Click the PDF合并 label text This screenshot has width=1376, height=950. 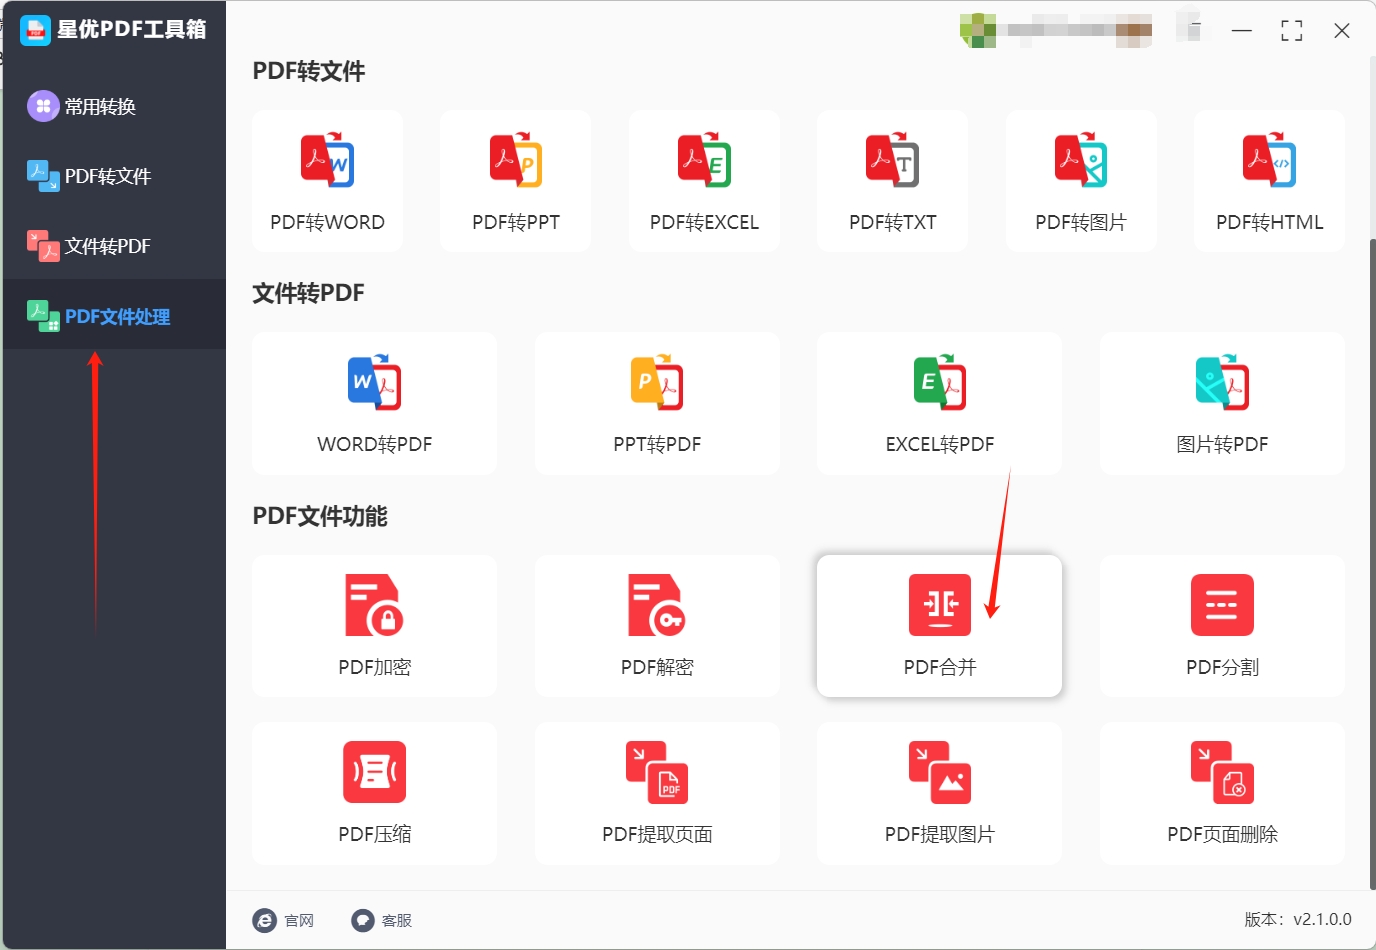(940, 667)
